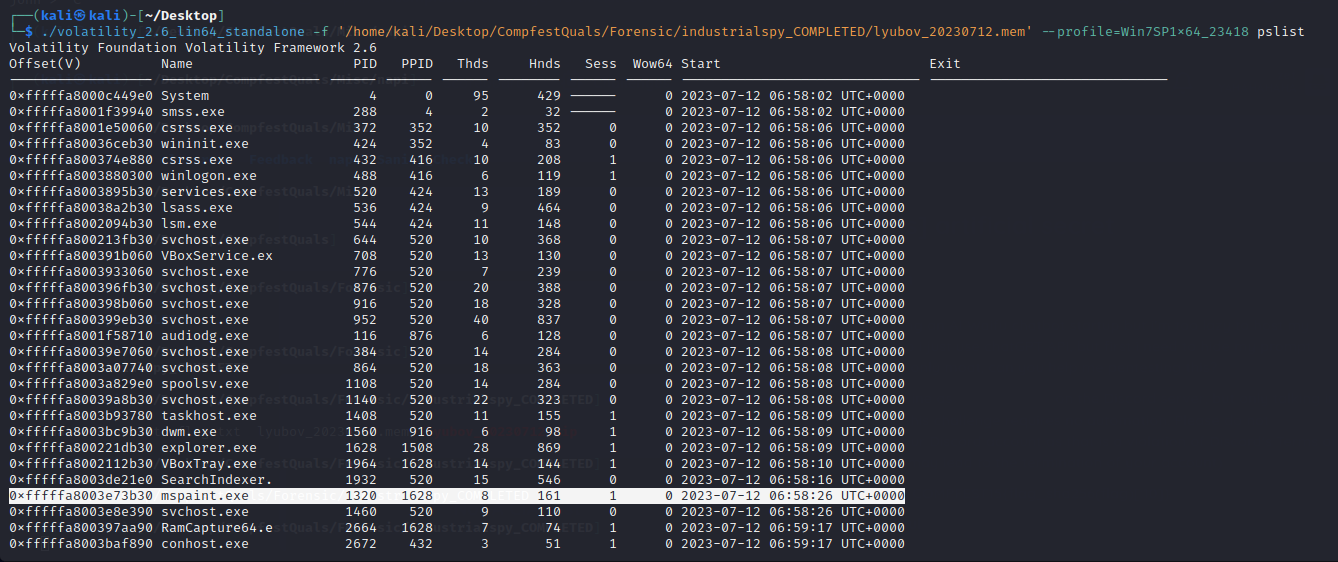
Task: Click the Offset(V) column header
Action: pyautogui.click(x=45, y=64)
